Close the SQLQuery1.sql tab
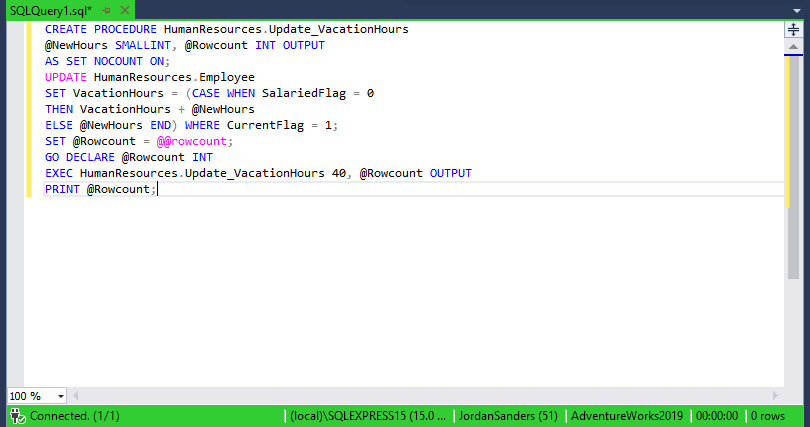 pyautogui.click(x=124, y=10)
